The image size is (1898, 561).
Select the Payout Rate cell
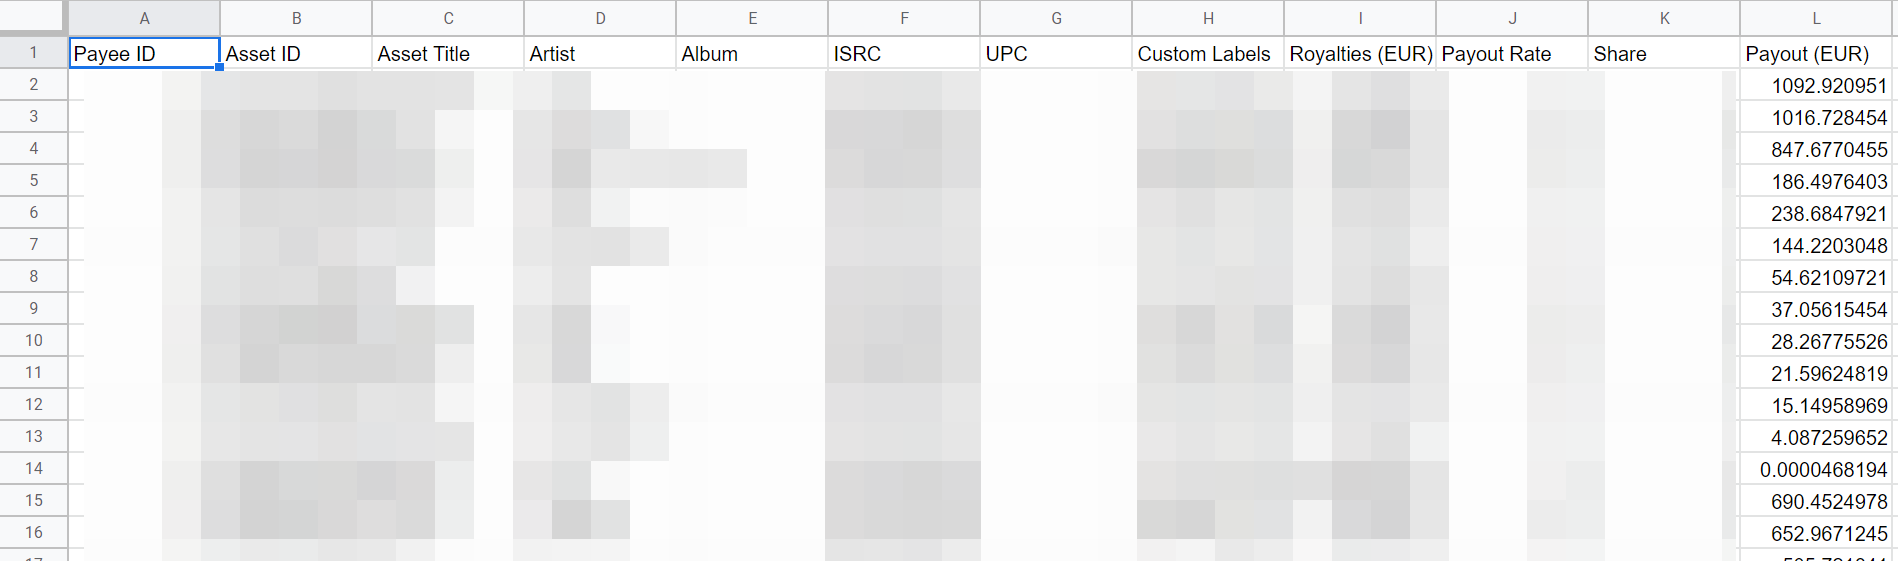[1512, 54]
